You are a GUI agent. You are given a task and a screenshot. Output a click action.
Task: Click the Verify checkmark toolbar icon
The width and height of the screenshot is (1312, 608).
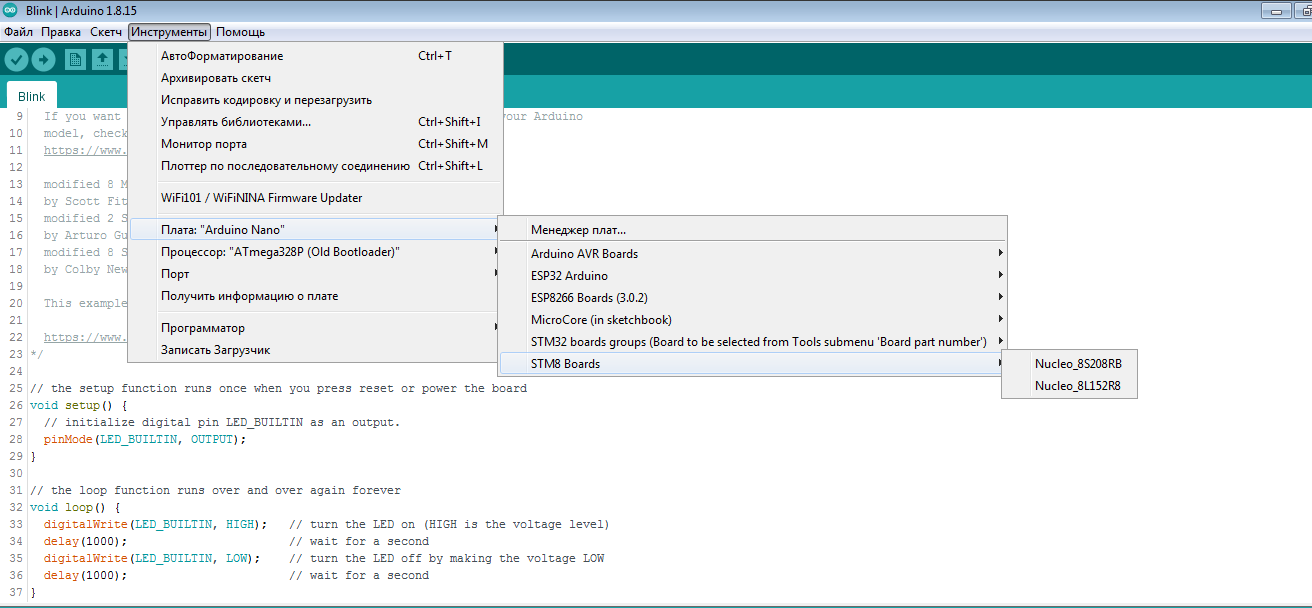[x=16, y=60]
